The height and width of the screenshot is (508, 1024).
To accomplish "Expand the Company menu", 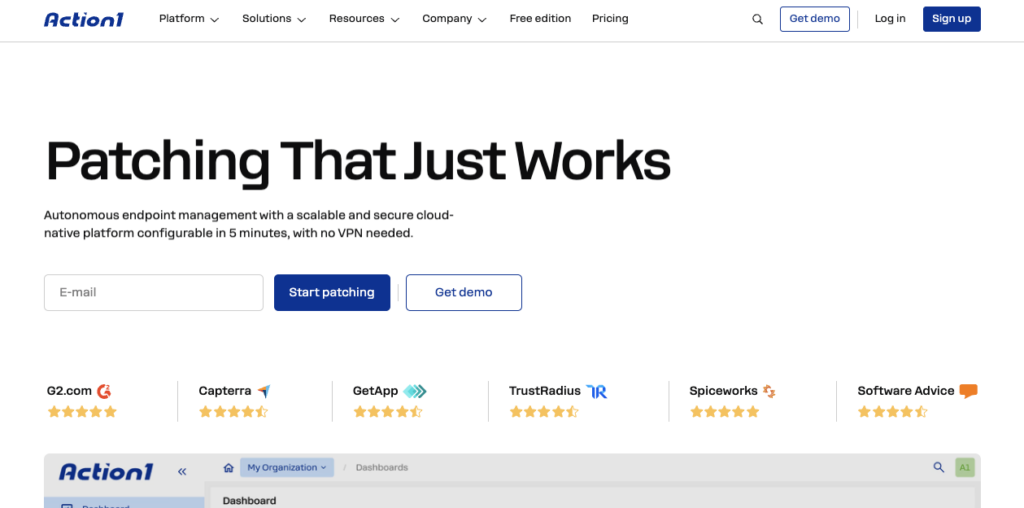I will point(455,19).
